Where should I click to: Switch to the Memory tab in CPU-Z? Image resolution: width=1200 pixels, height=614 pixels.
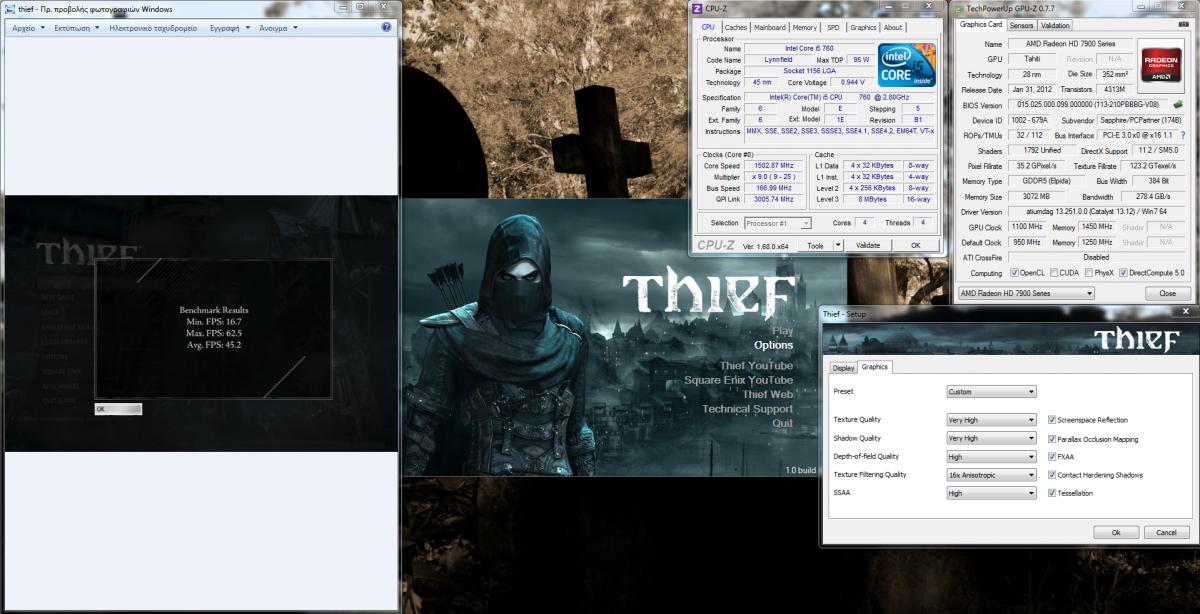pyautogui.click(x=805, y=28)
